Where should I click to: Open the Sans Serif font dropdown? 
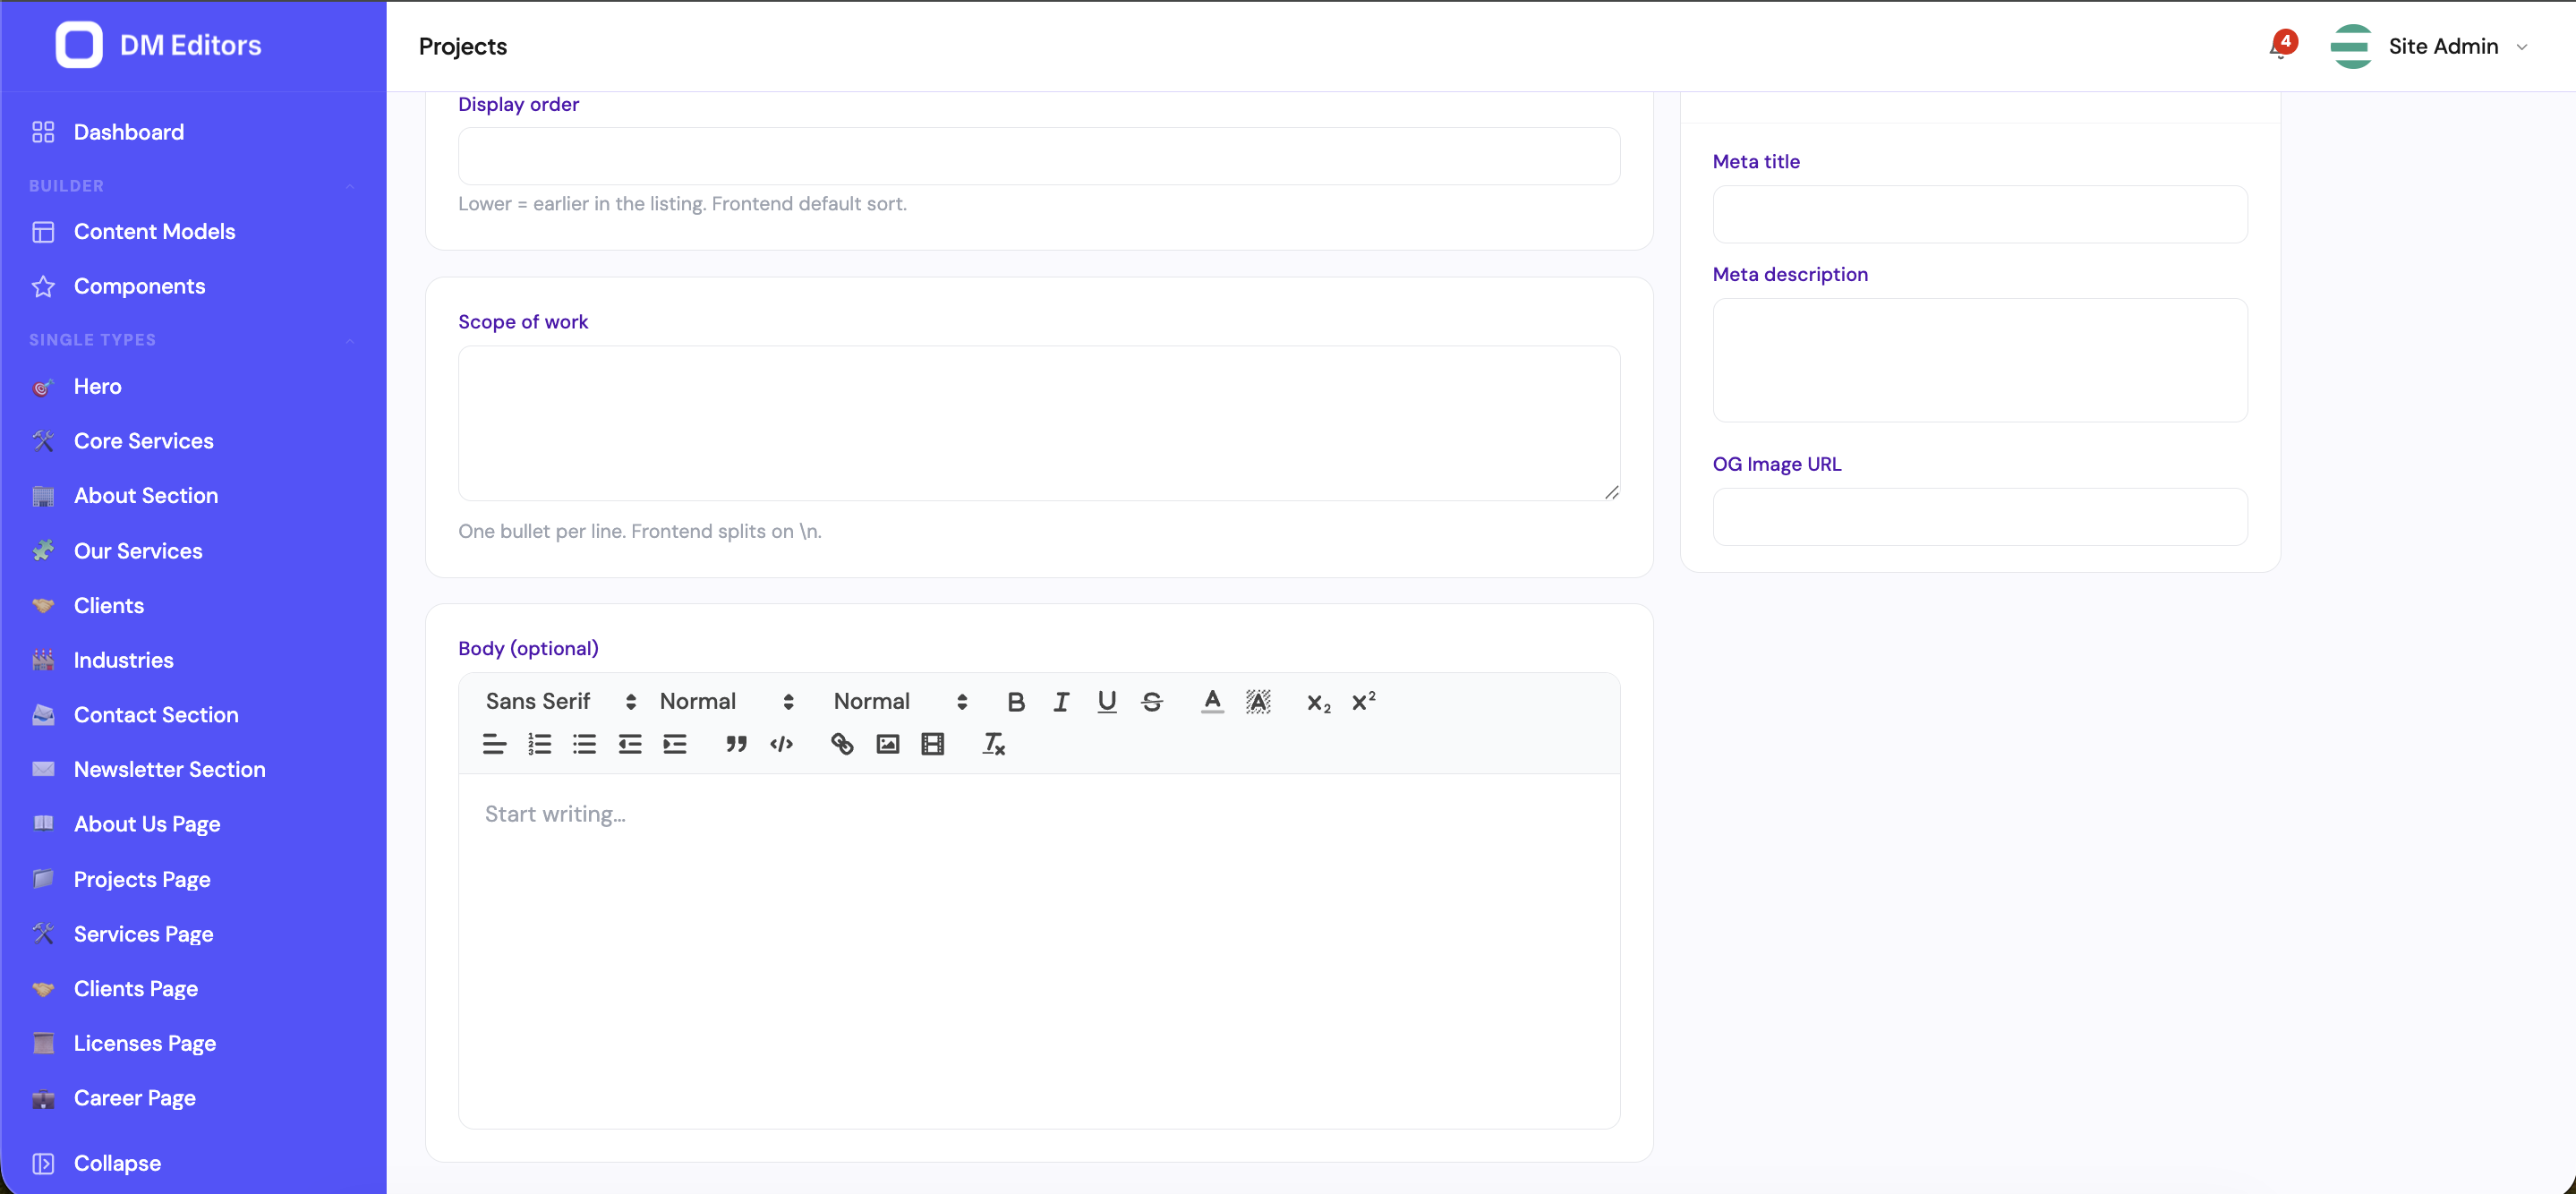tap(560, 702)
